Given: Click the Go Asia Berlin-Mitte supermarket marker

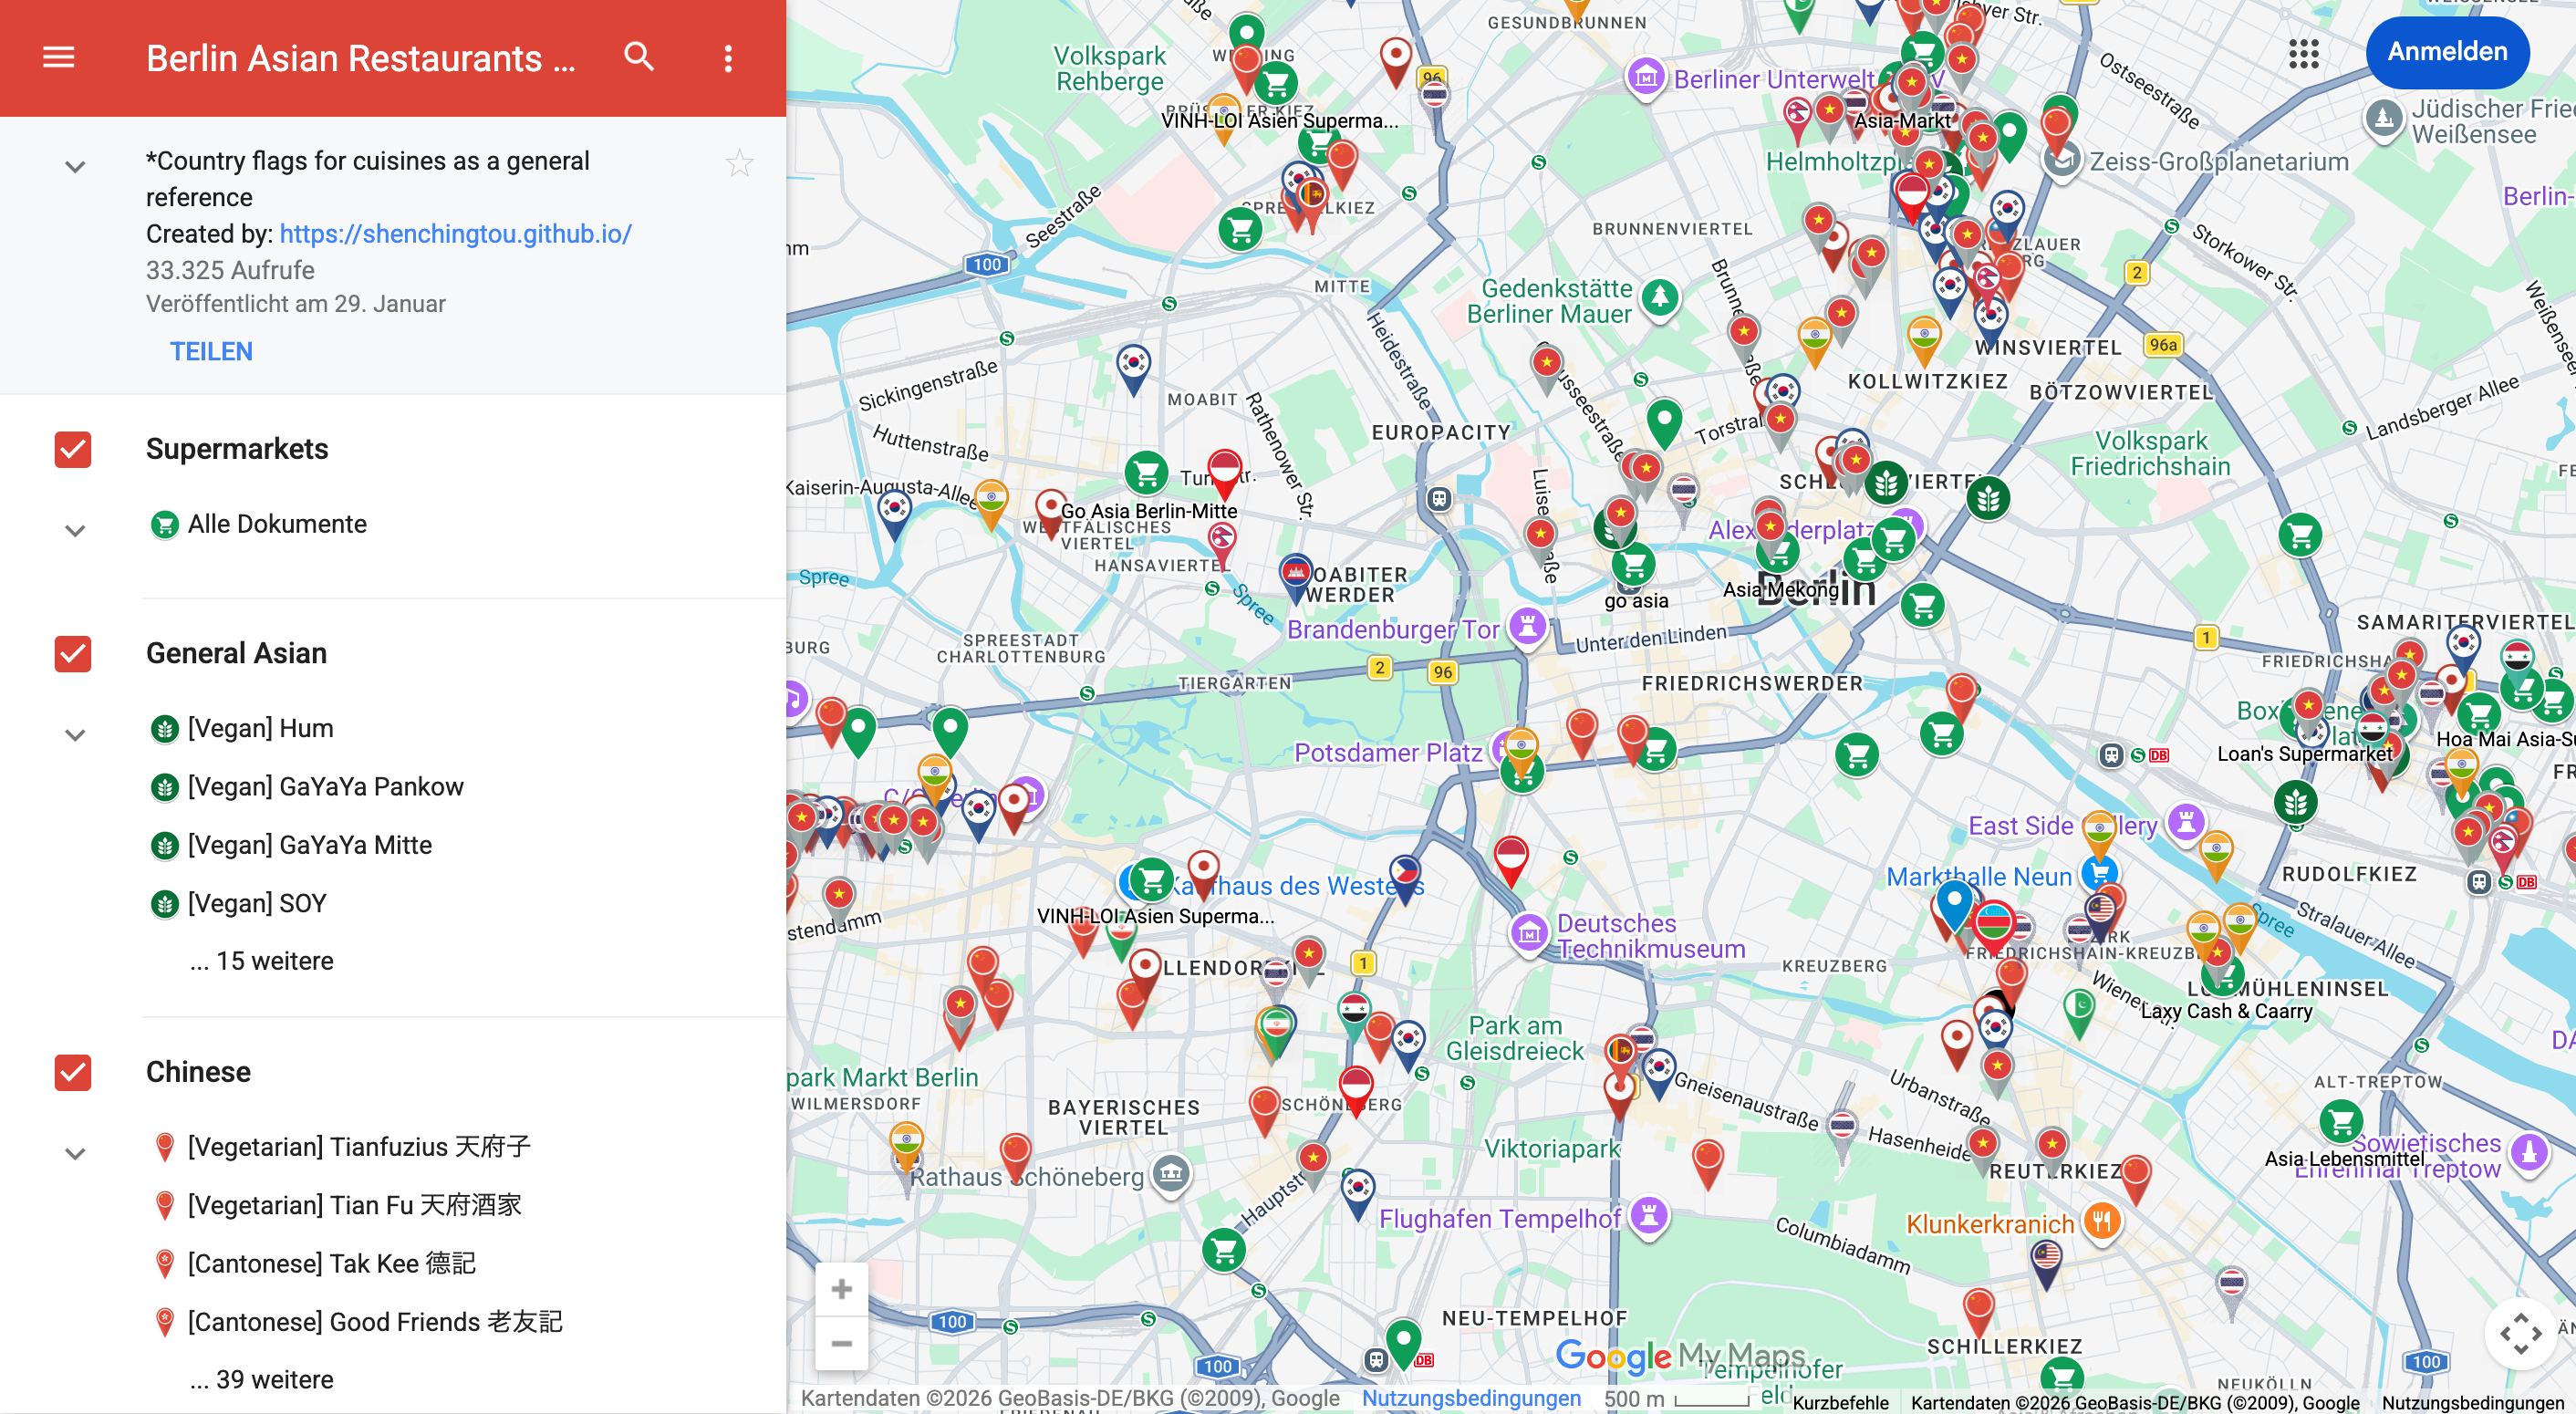Looking at the screenshot, I should 1147,471.
